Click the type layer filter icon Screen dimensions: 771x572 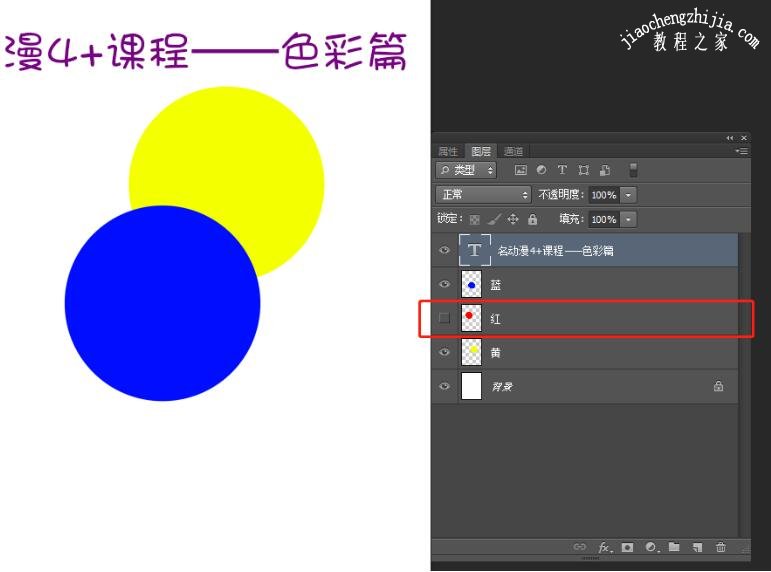tap(562, 171)
